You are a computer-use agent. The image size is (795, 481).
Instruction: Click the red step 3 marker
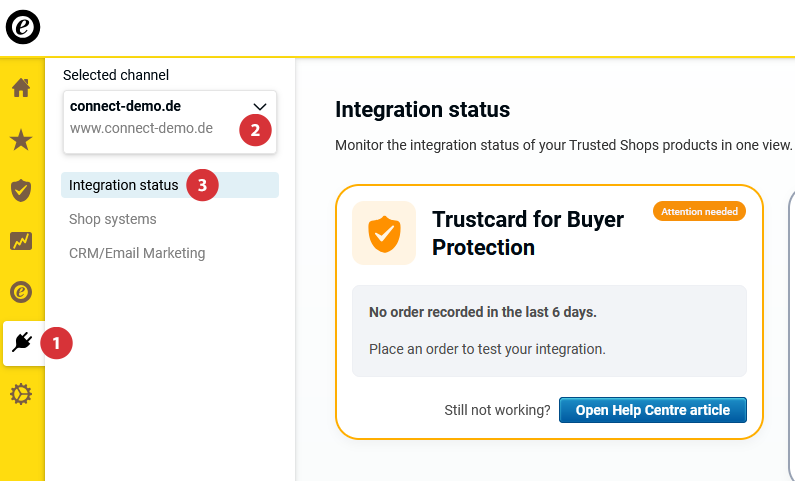[202, 185]
